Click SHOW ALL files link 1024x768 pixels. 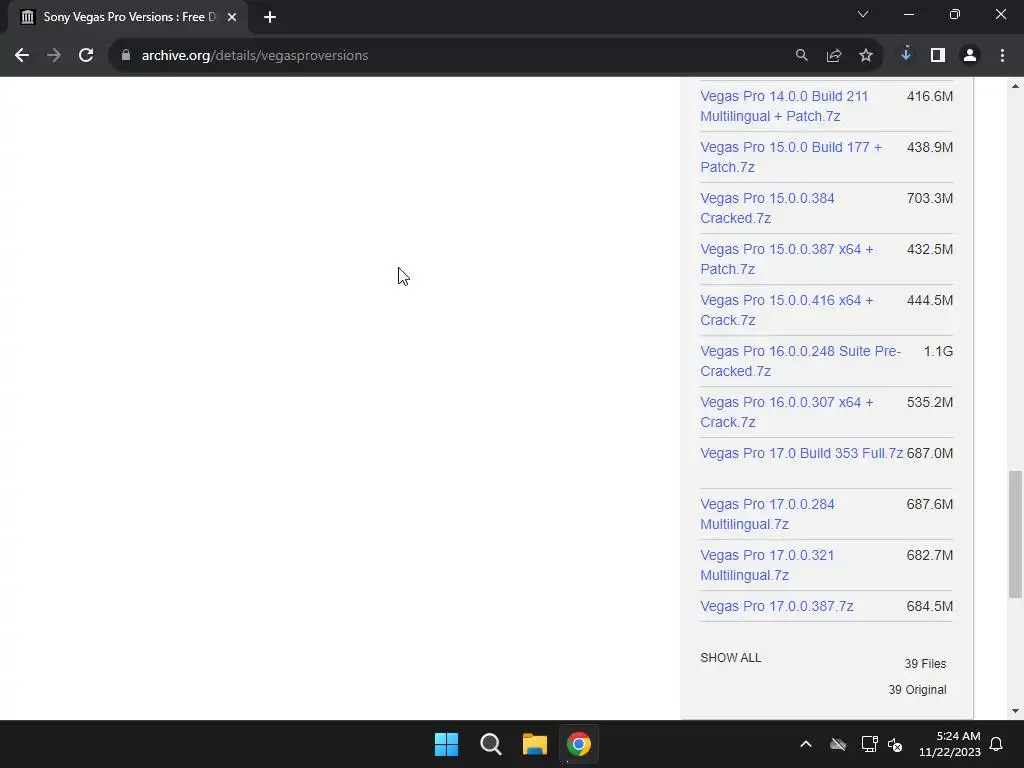coord(731,658)
